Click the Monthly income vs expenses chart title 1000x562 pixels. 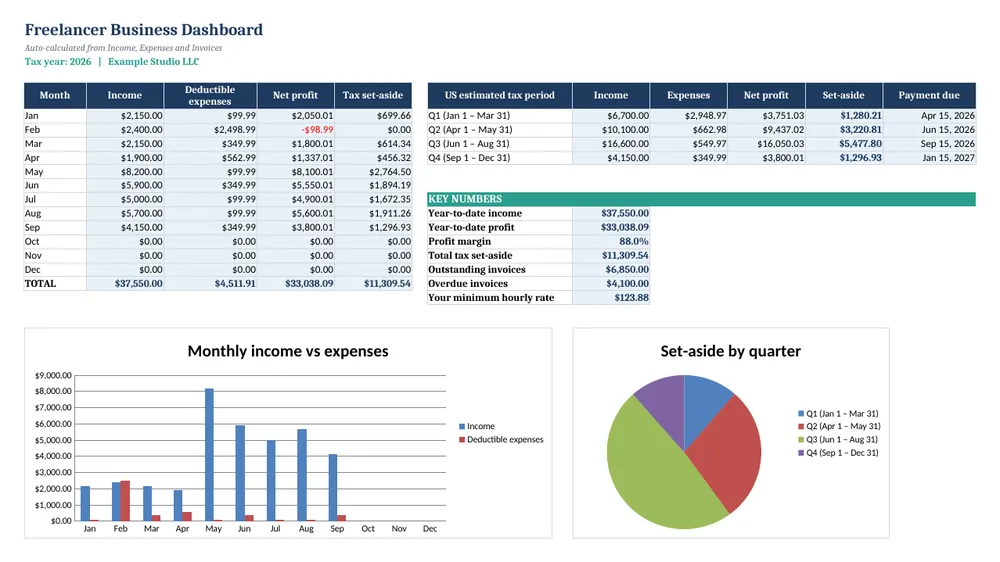coord(288,351)
